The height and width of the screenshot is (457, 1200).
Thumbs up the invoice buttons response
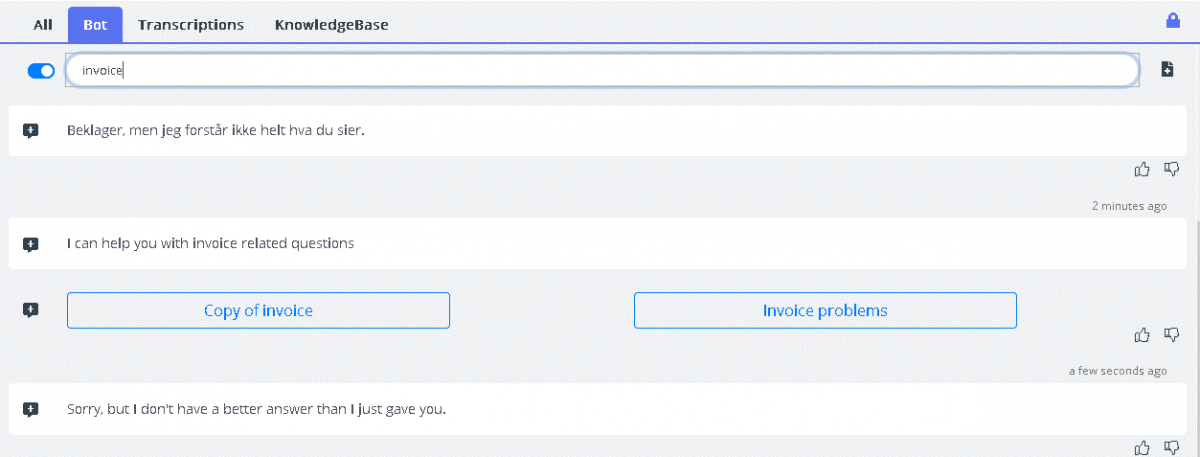(x=1143, y=334)
